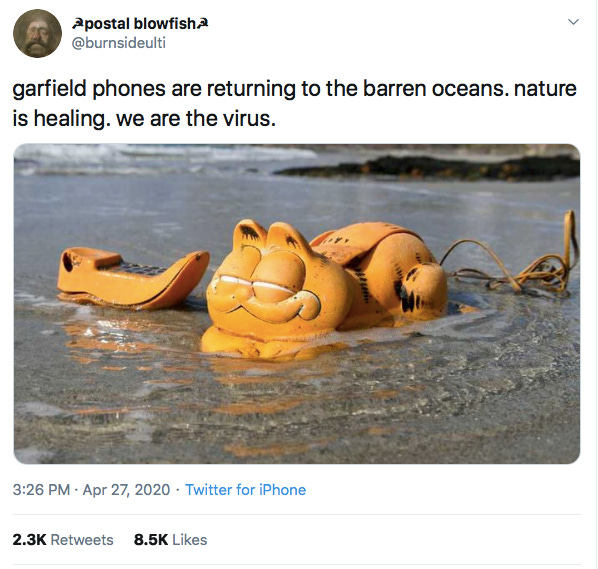
Task: Open the 'postal blowfish' display name
Action: [x=140, y=24]
